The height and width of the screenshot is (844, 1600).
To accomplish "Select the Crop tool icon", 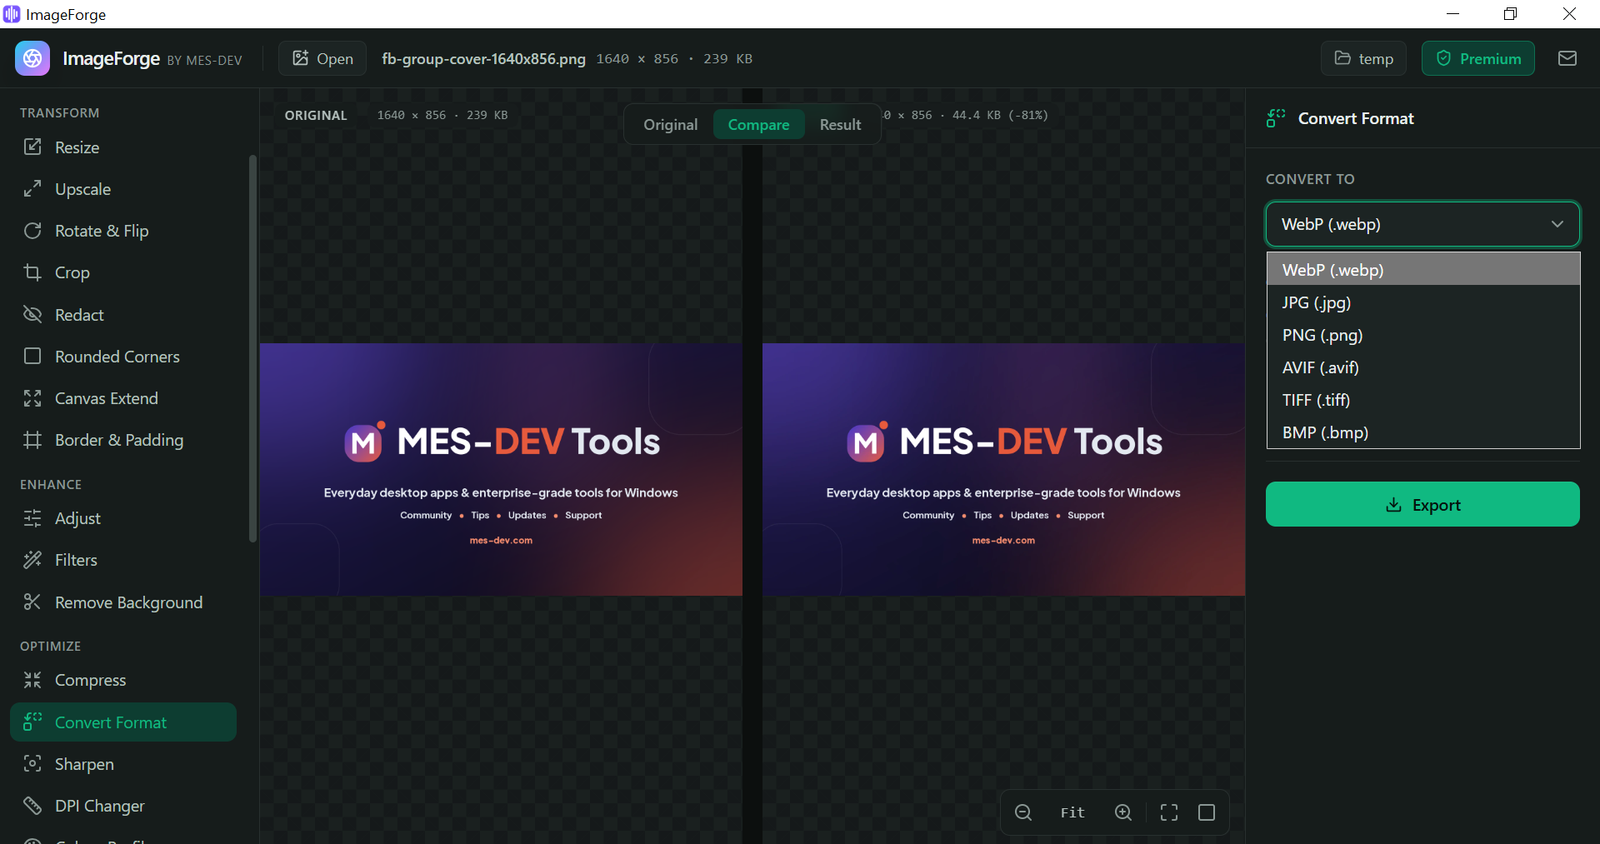I will 32,272.
